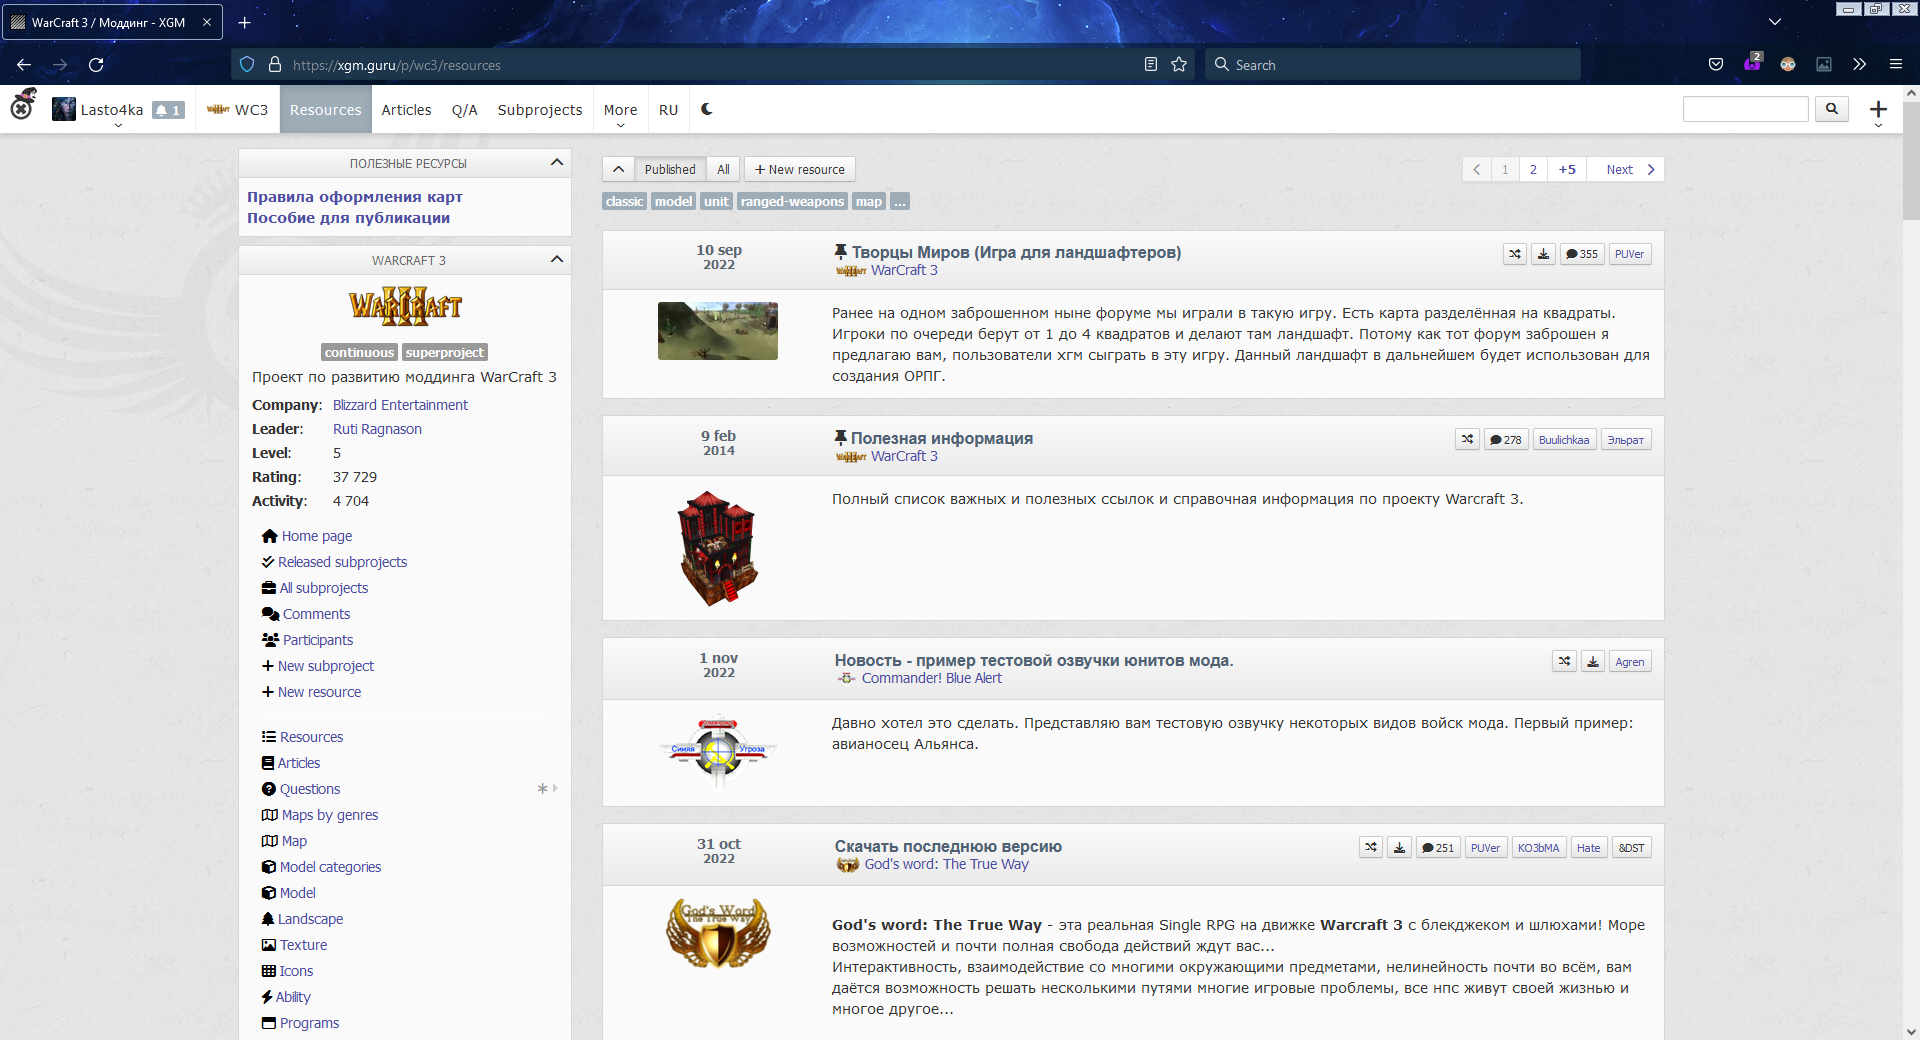
Task: Click download icon on Новость post
Action: click(1593, 662)
